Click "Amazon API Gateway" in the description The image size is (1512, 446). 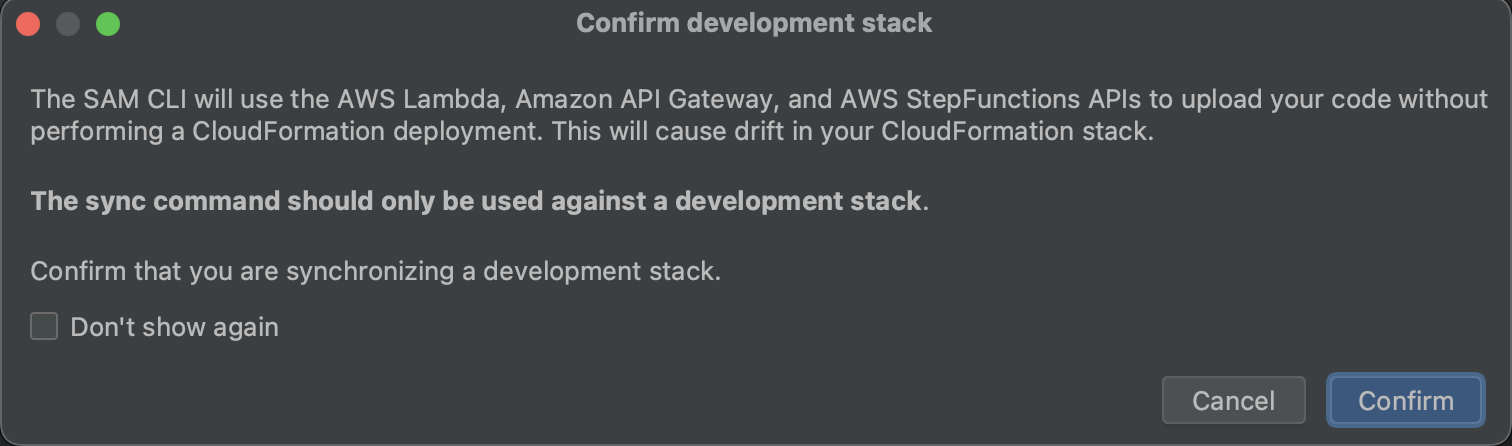(x=647, y=100)
